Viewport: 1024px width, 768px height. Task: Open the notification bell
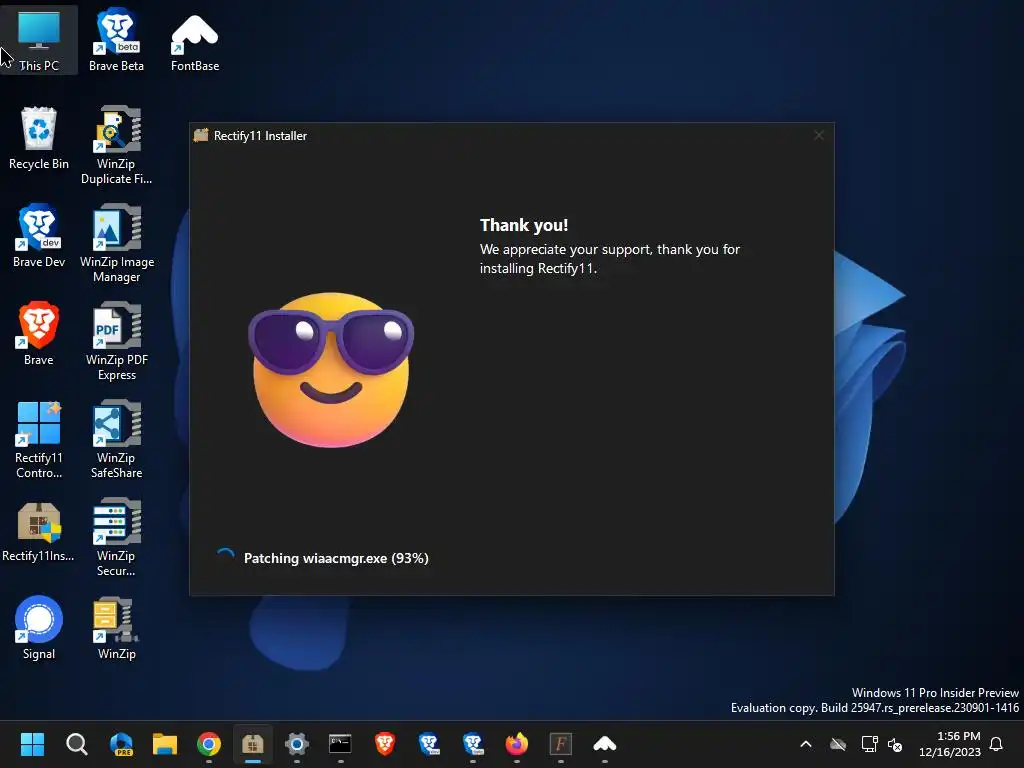[997, 744]
